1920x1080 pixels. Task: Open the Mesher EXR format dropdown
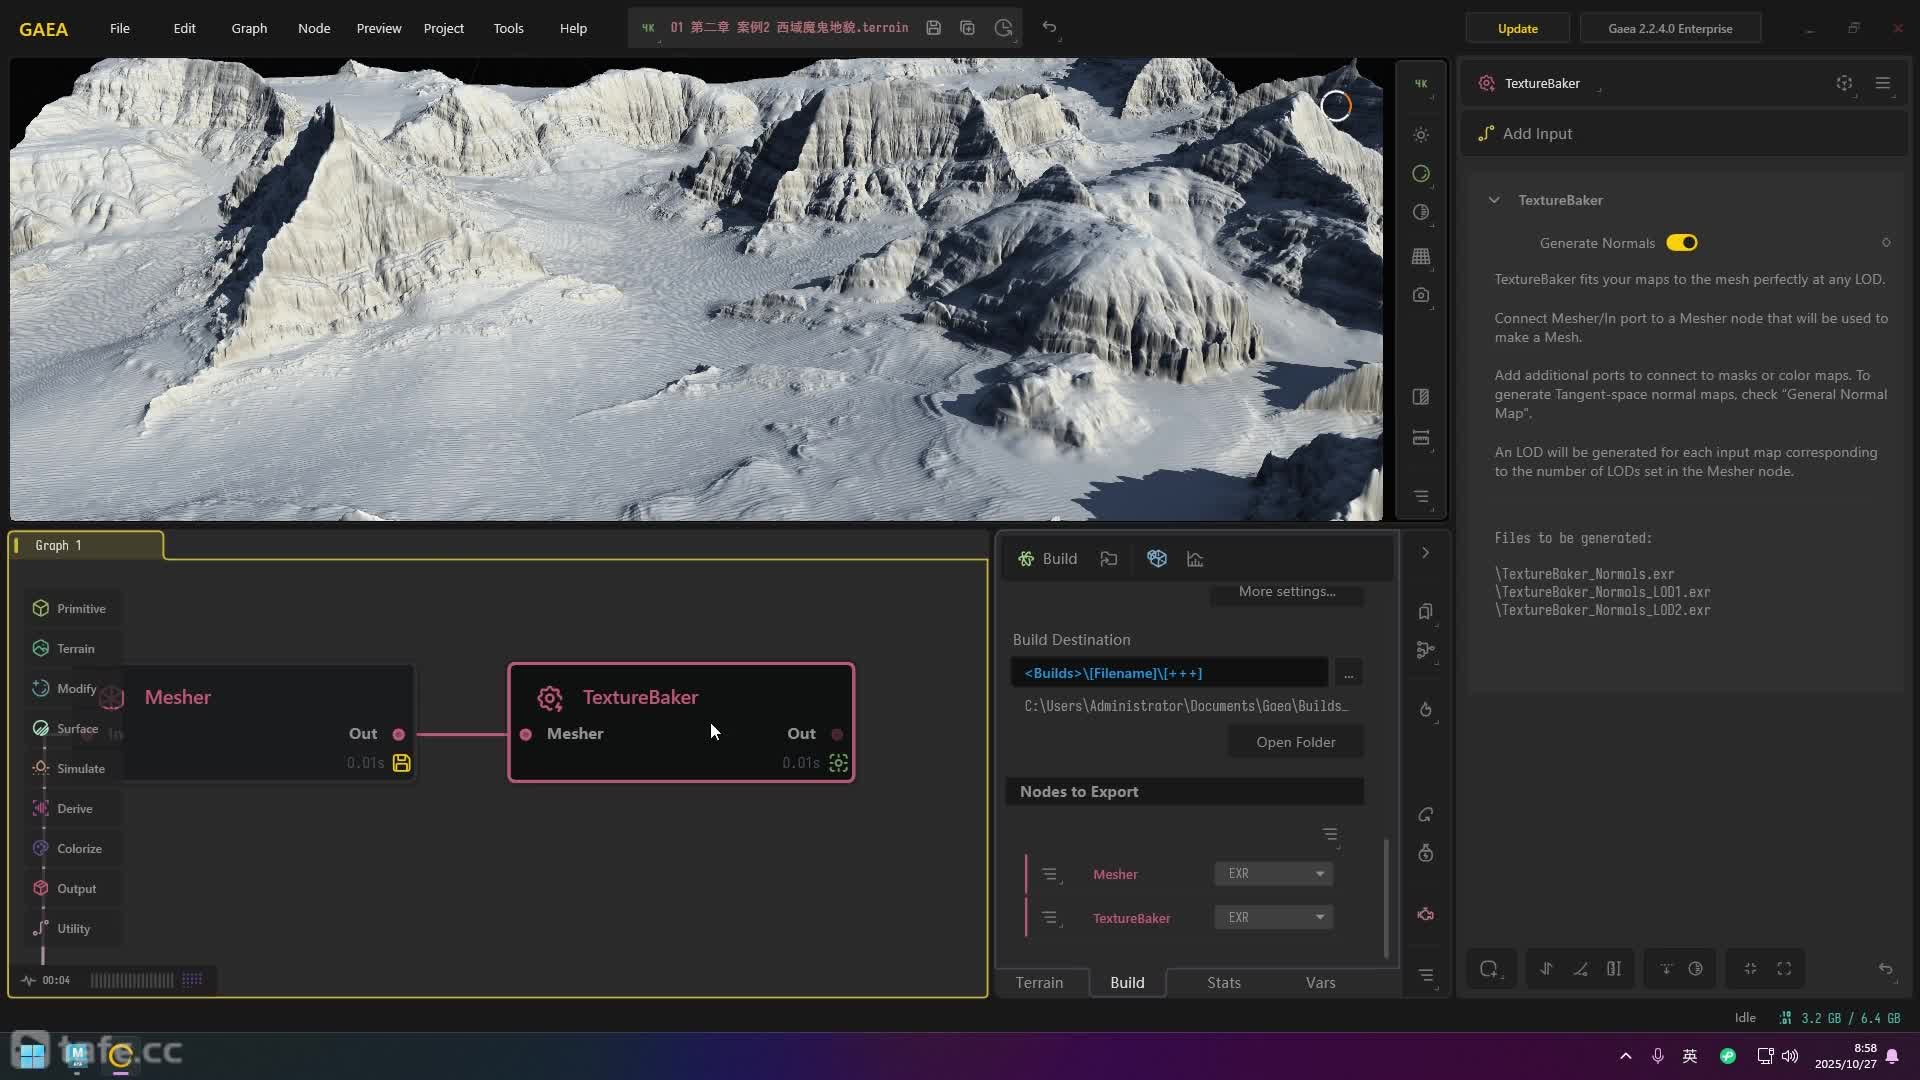1273,874
